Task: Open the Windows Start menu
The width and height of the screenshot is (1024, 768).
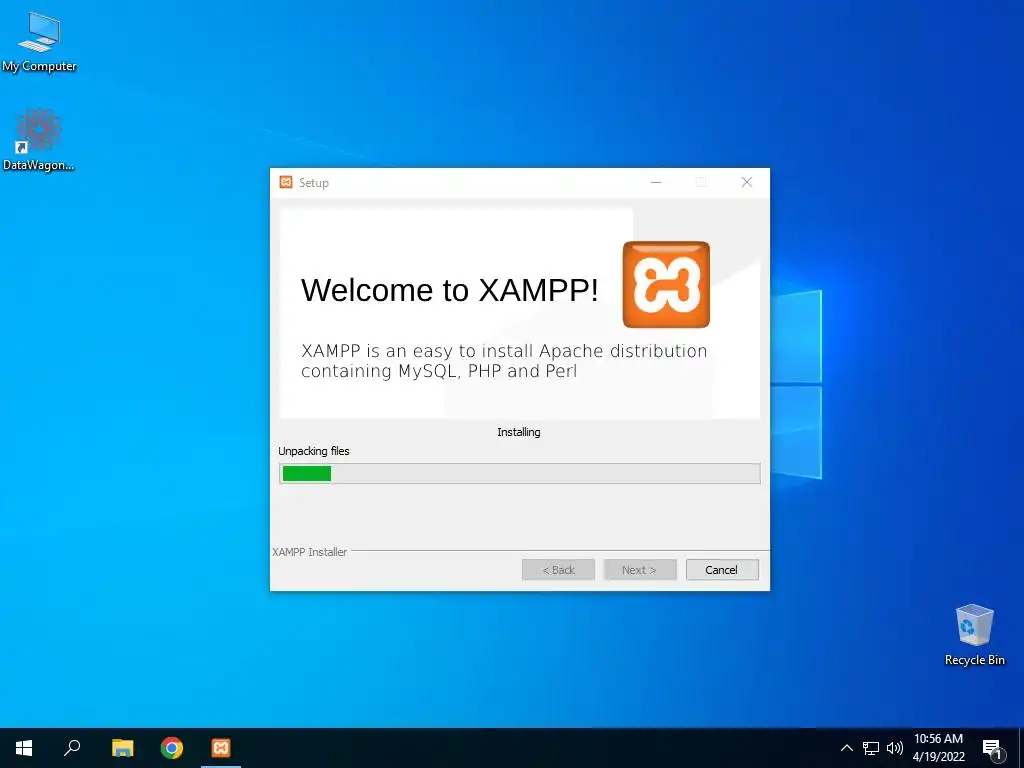Action: click(x=24, y=748)
